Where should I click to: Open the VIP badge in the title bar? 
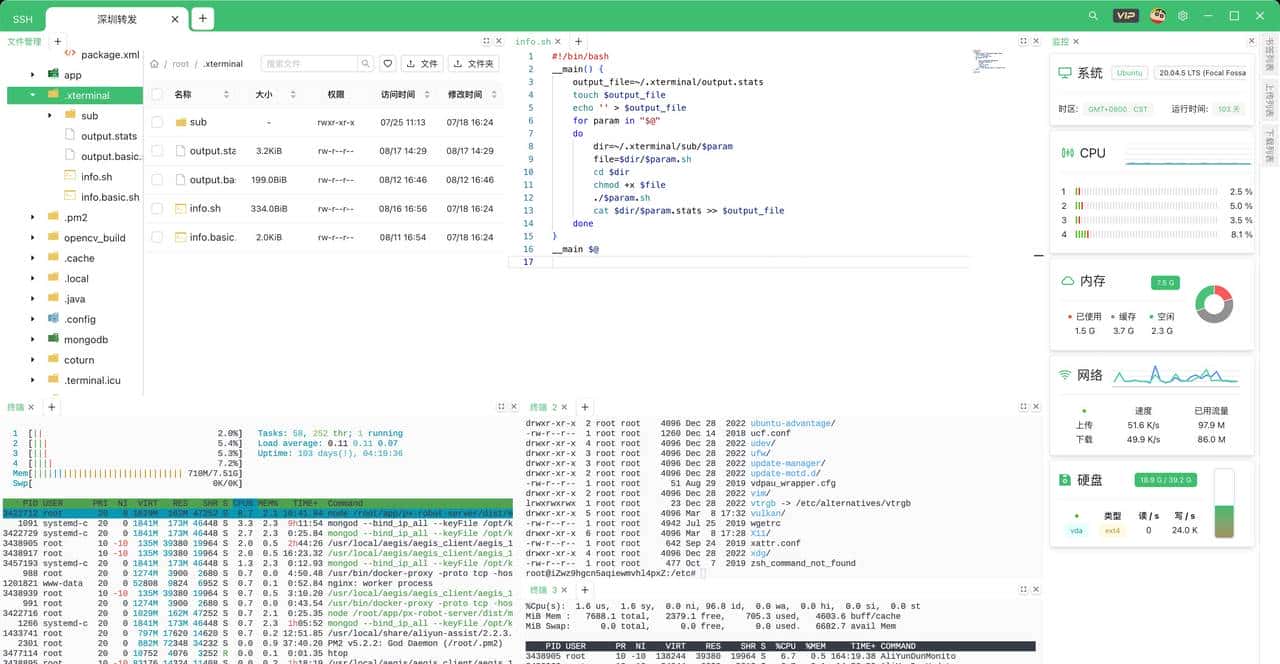click(1126, 16)
